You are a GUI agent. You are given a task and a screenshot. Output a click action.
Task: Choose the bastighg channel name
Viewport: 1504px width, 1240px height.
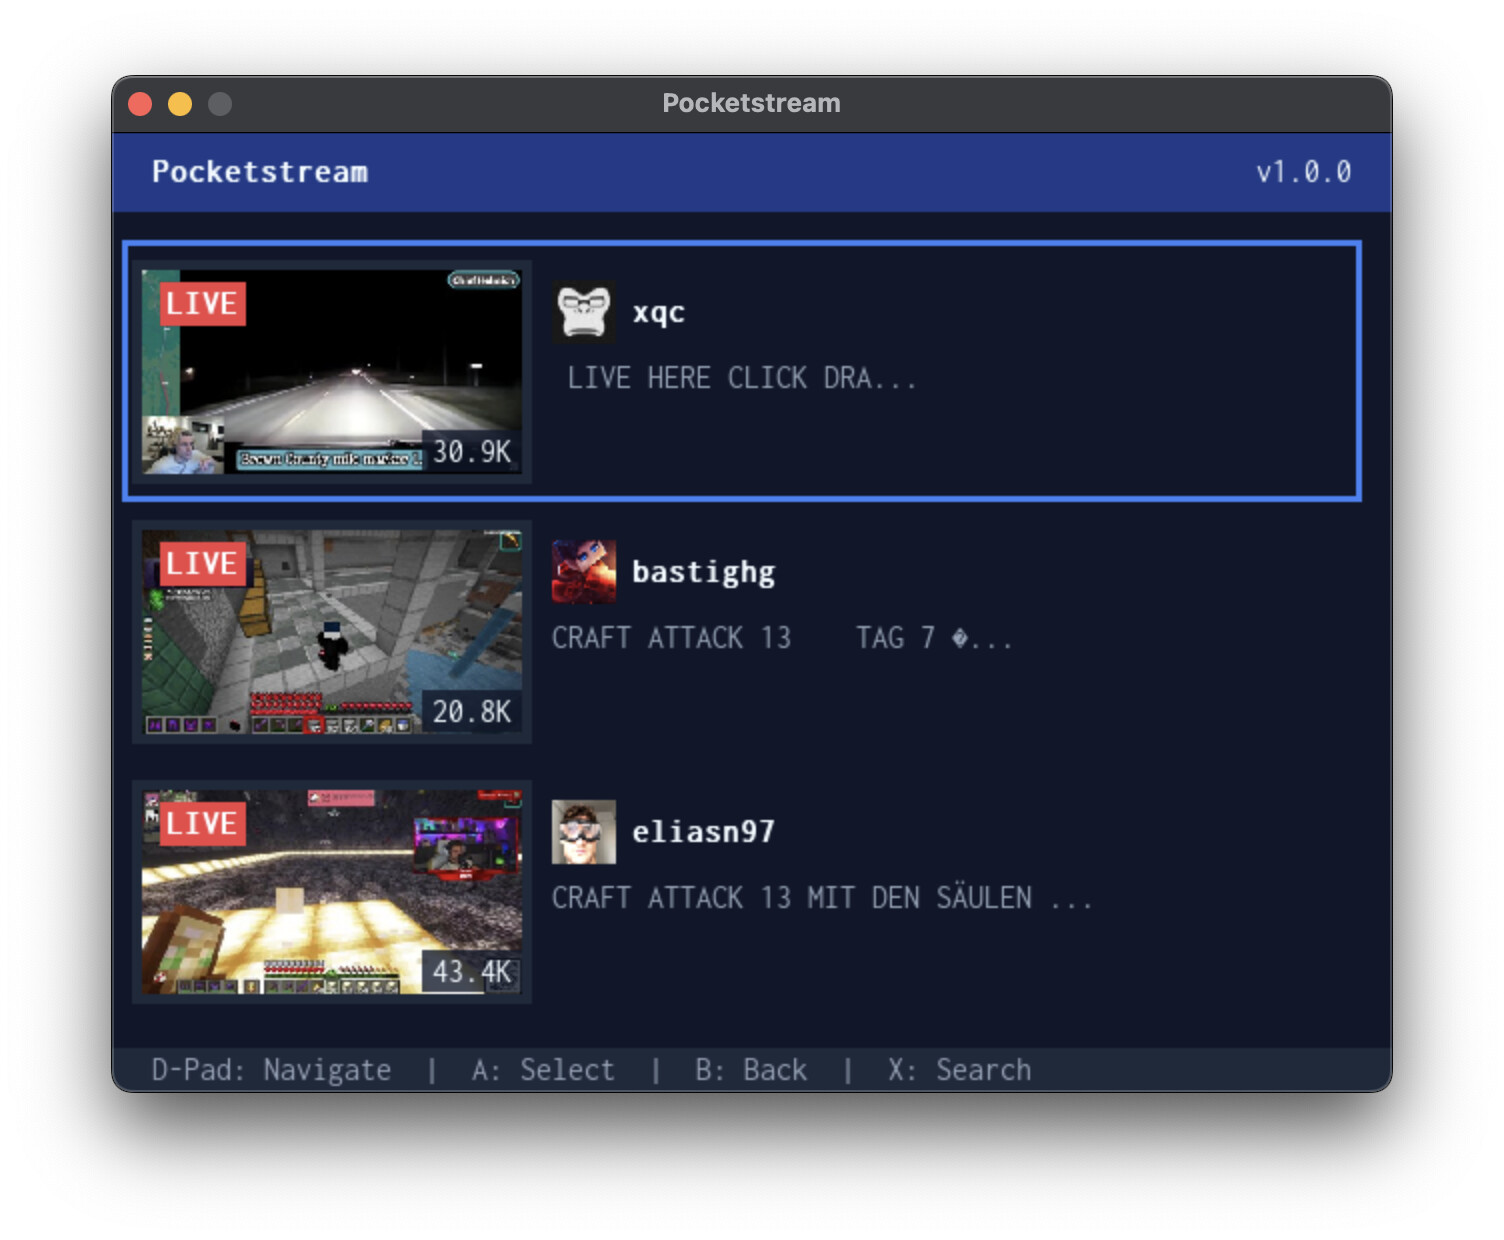pos(703,572)
